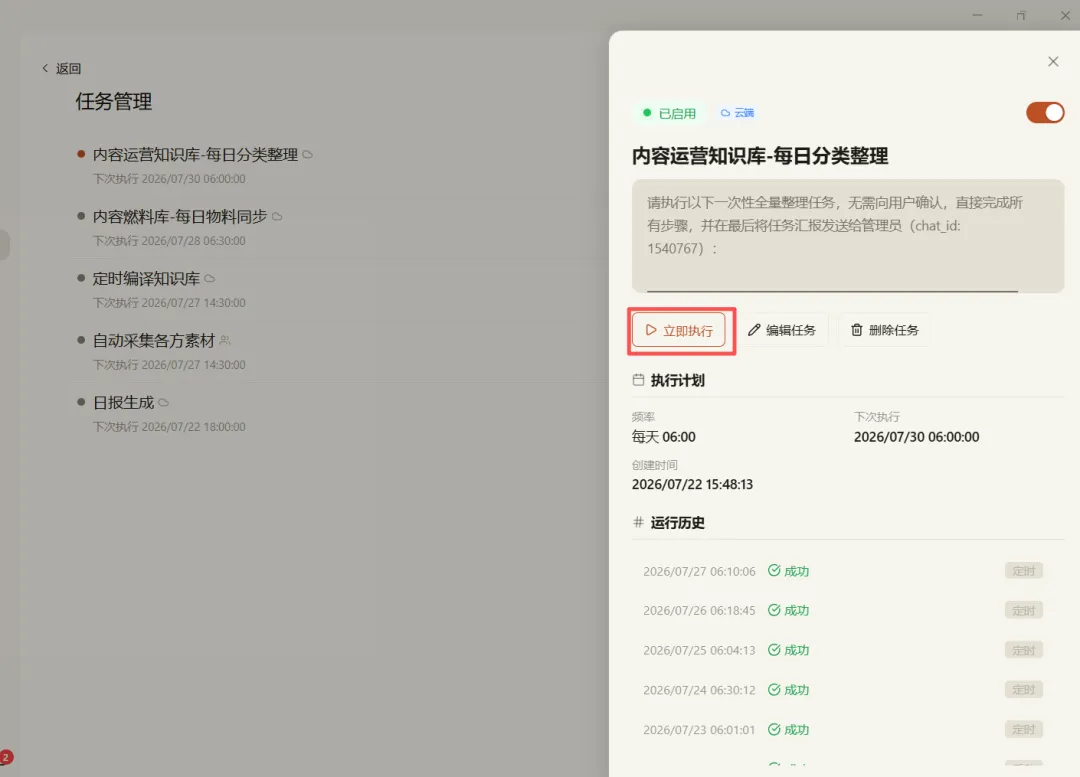Click 成功 status for 07/27 run

[x=789, y=570]
